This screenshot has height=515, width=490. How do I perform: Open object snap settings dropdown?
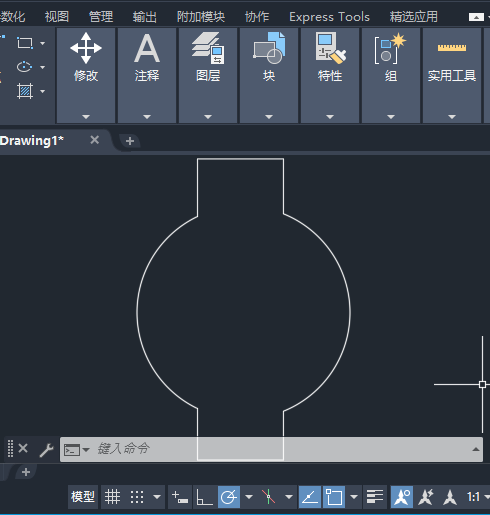click(354, 497)
